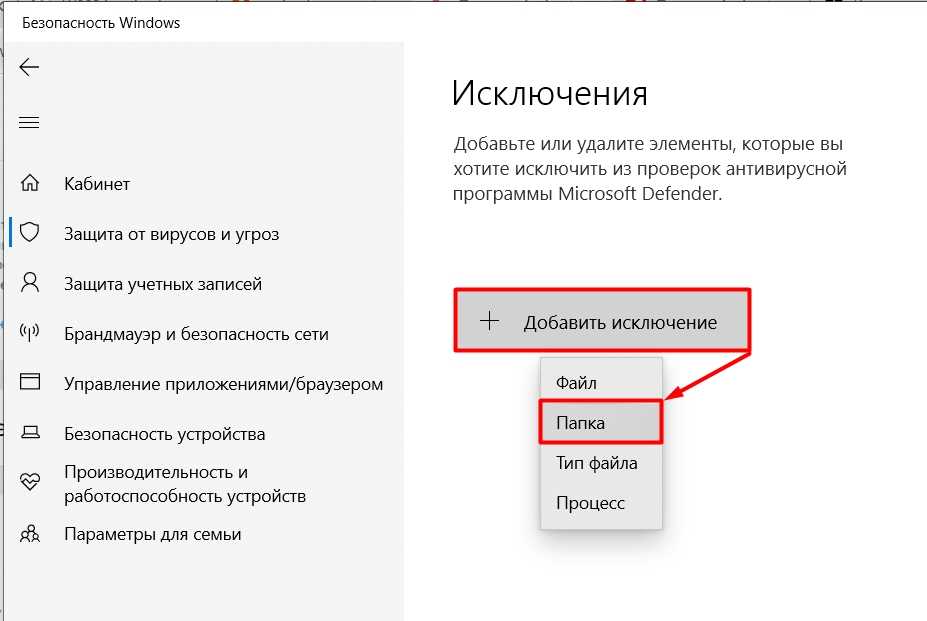The height and width of the screenshot is (621, 927).
Task: Click the shield icon for virus protection
Action: [30, 232]
